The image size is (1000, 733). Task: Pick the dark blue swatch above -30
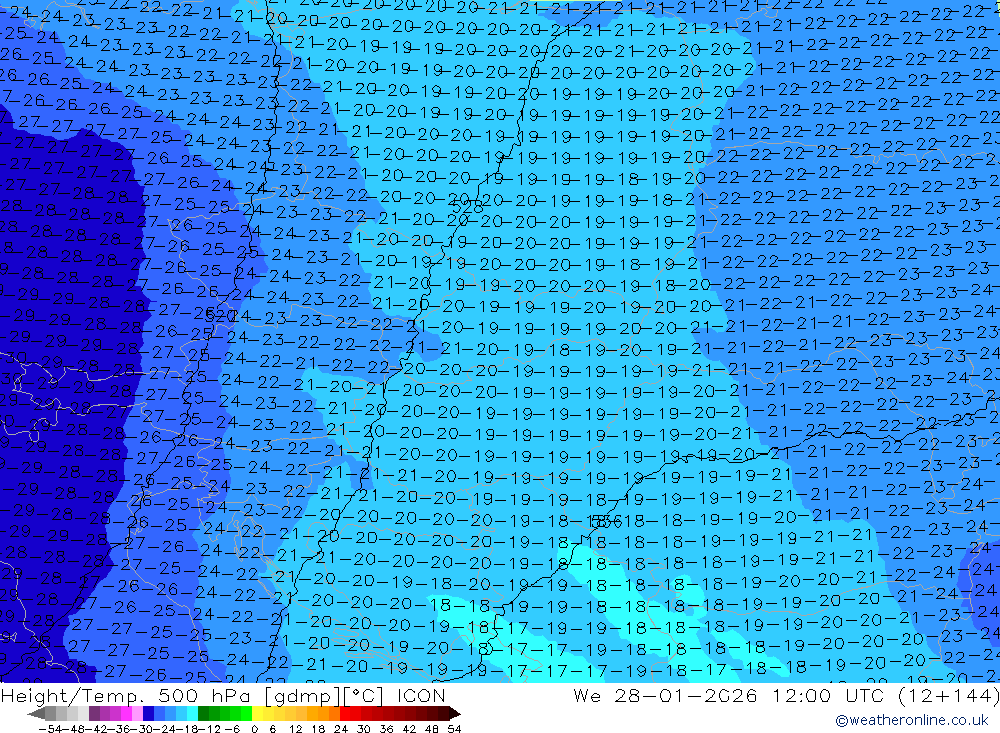pyautogui.click(x=149, y=713)
